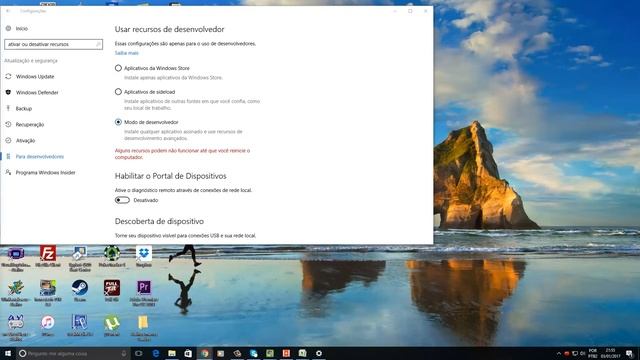The height and width of the screenshot is (360, 640).
Task: Click the settings search input field
Action: [x=53, y=44]
